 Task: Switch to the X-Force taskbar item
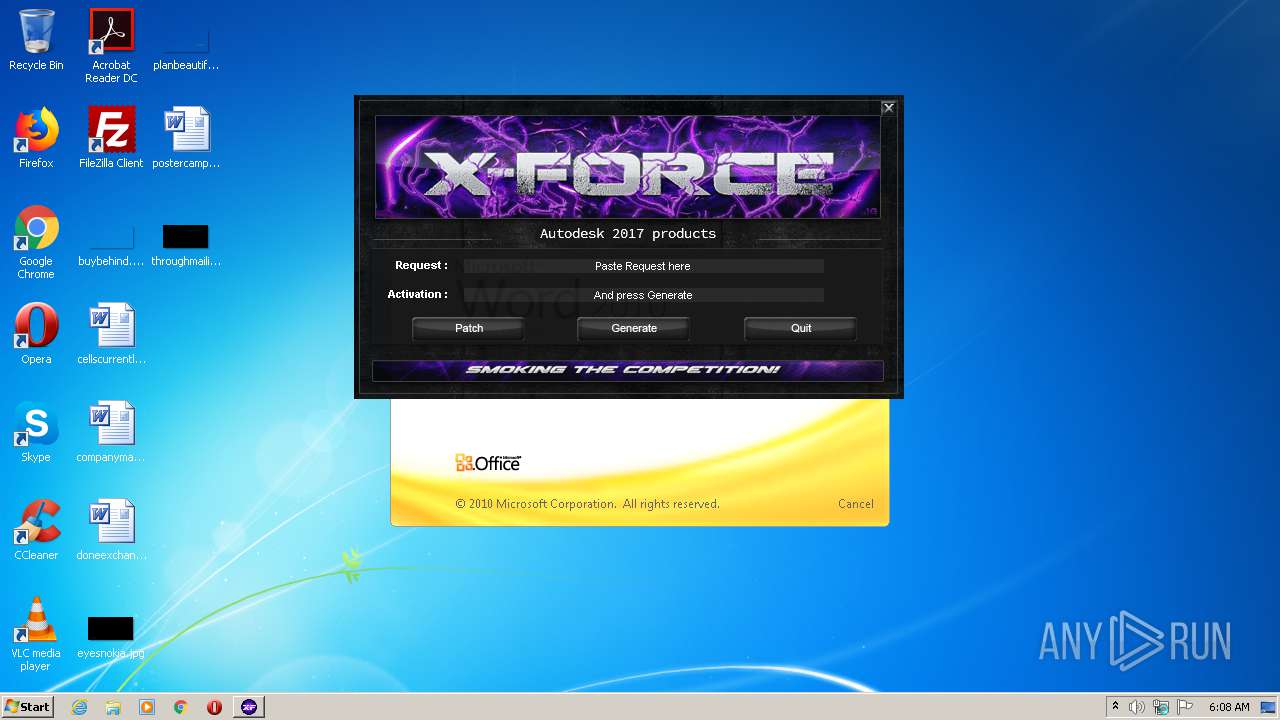(x=249, y=707)
